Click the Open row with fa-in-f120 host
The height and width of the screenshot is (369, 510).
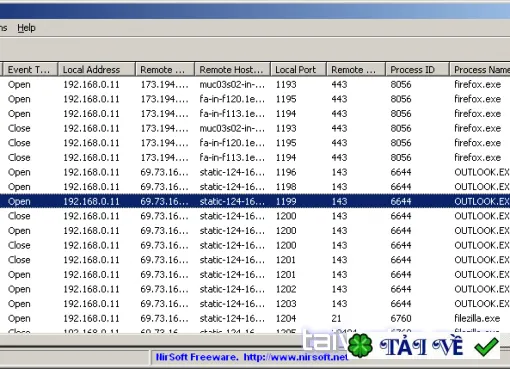click(255, 99)
